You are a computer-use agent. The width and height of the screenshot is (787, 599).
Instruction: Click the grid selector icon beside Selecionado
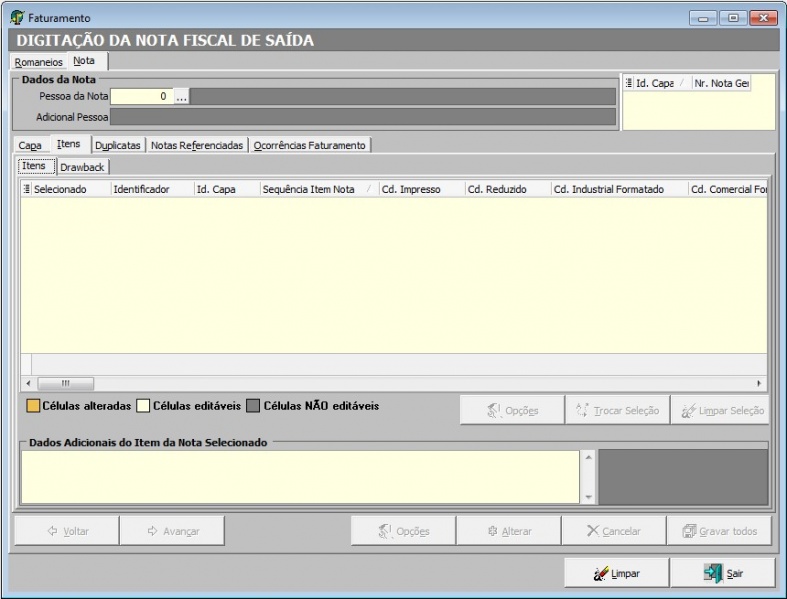click(27, 189)
